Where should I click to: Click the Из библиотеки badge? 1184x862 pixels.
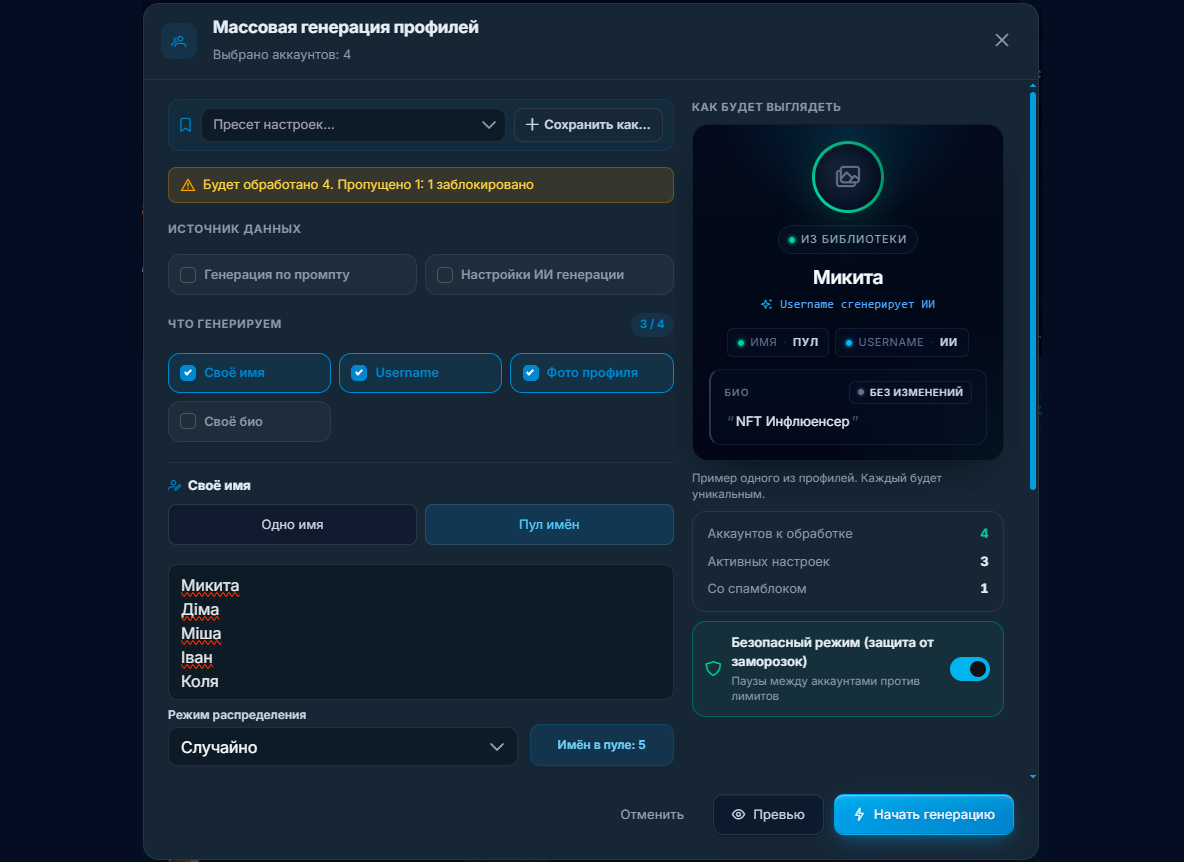(x=847, y=239)
